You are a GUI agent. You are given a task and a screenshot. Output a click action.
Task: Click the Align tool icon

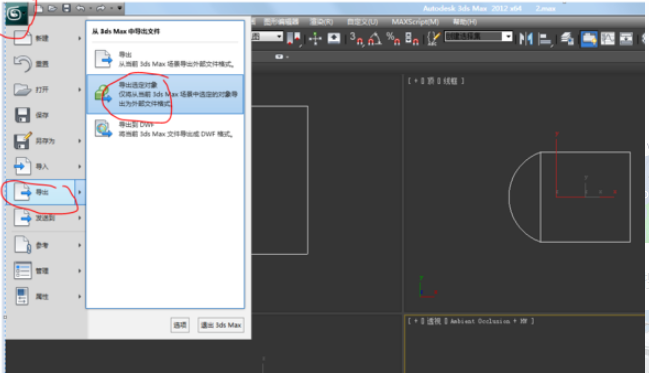[545, 40]
